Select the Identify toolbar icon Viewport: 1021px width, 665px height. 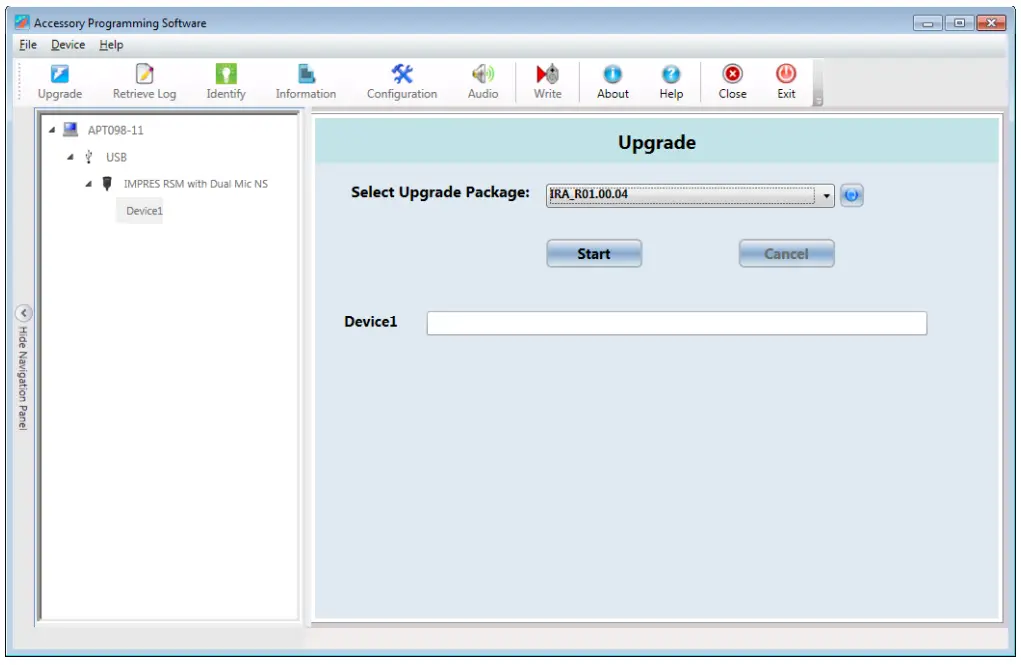(225, 80)
